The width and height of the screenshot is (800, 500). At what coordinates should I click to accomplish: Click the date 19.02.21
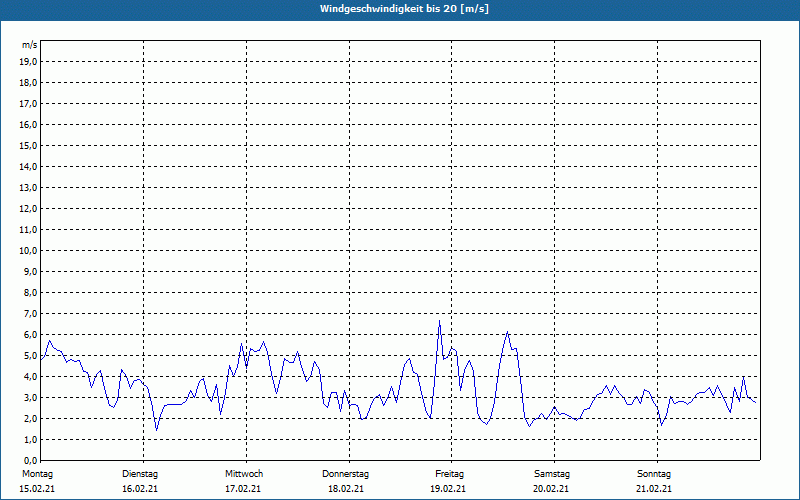click(x=448, y=489)
